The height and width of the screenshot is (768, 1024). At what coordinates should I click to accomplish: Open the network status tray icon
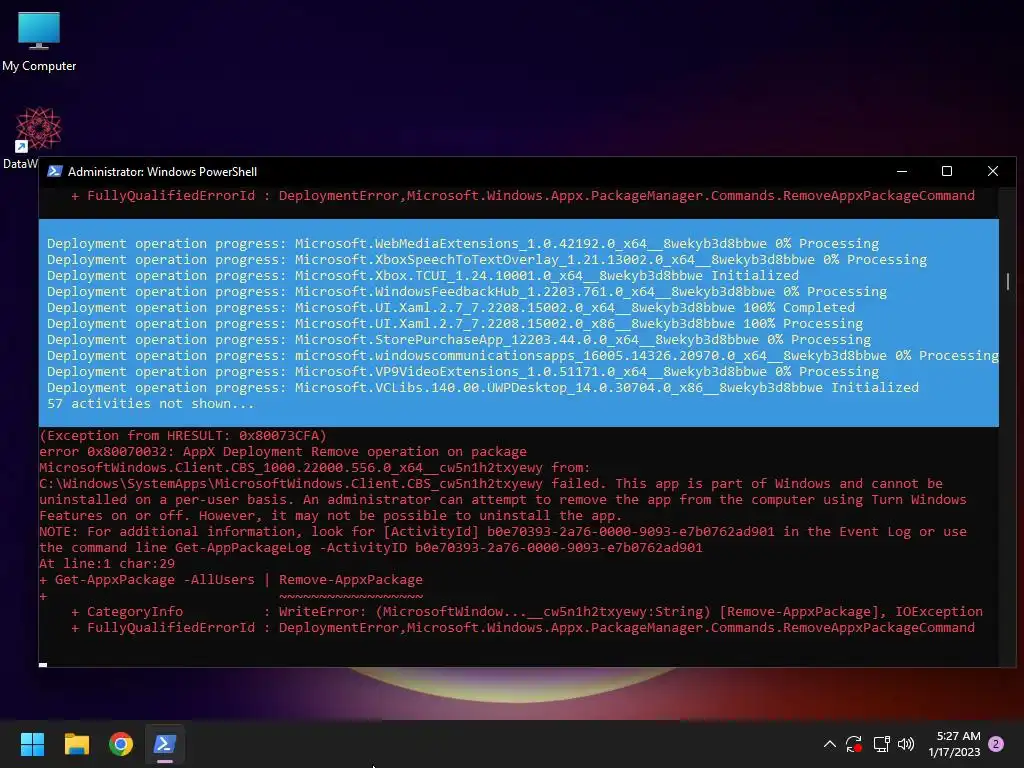click(881, 744)
